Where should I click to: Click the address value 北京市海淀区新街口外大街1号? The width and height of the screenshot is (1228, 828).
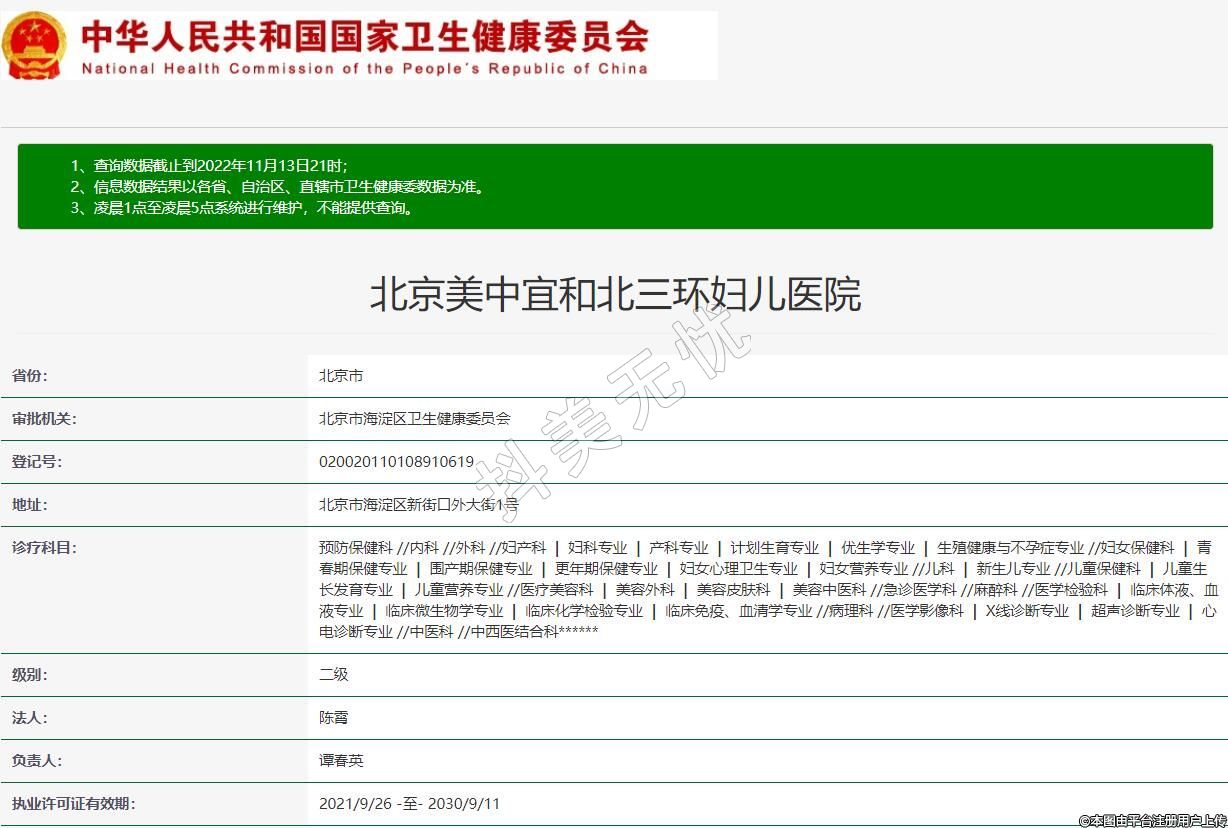pyautogui.click(x=418, y=505)
